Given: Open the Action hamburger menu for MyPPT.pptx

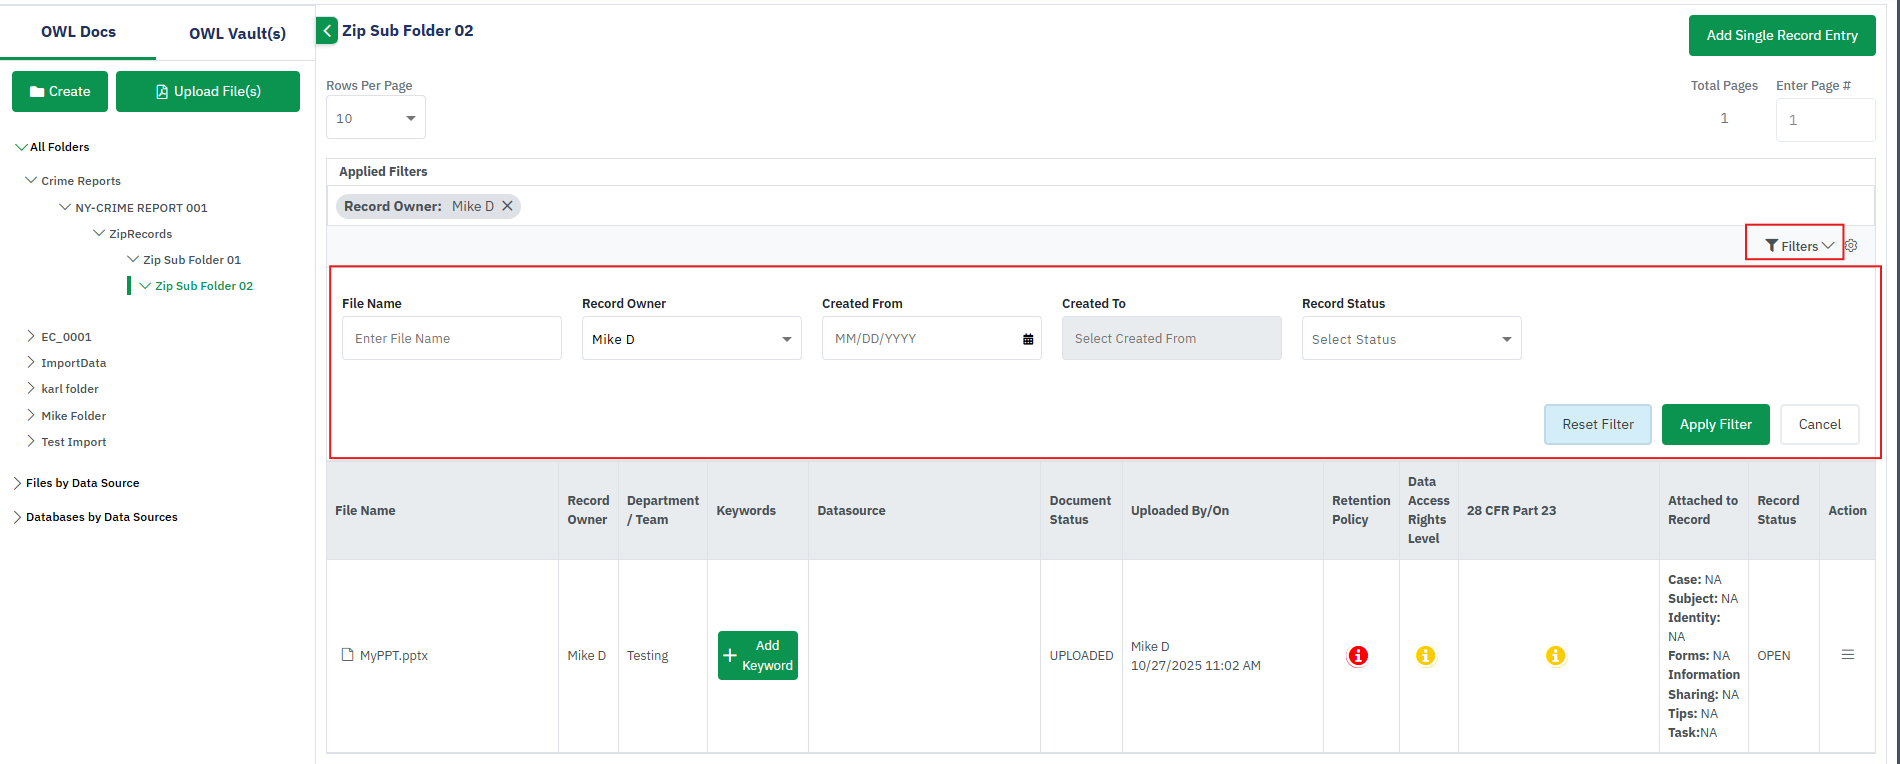Looking at the screenshot, I should 1848,655.
